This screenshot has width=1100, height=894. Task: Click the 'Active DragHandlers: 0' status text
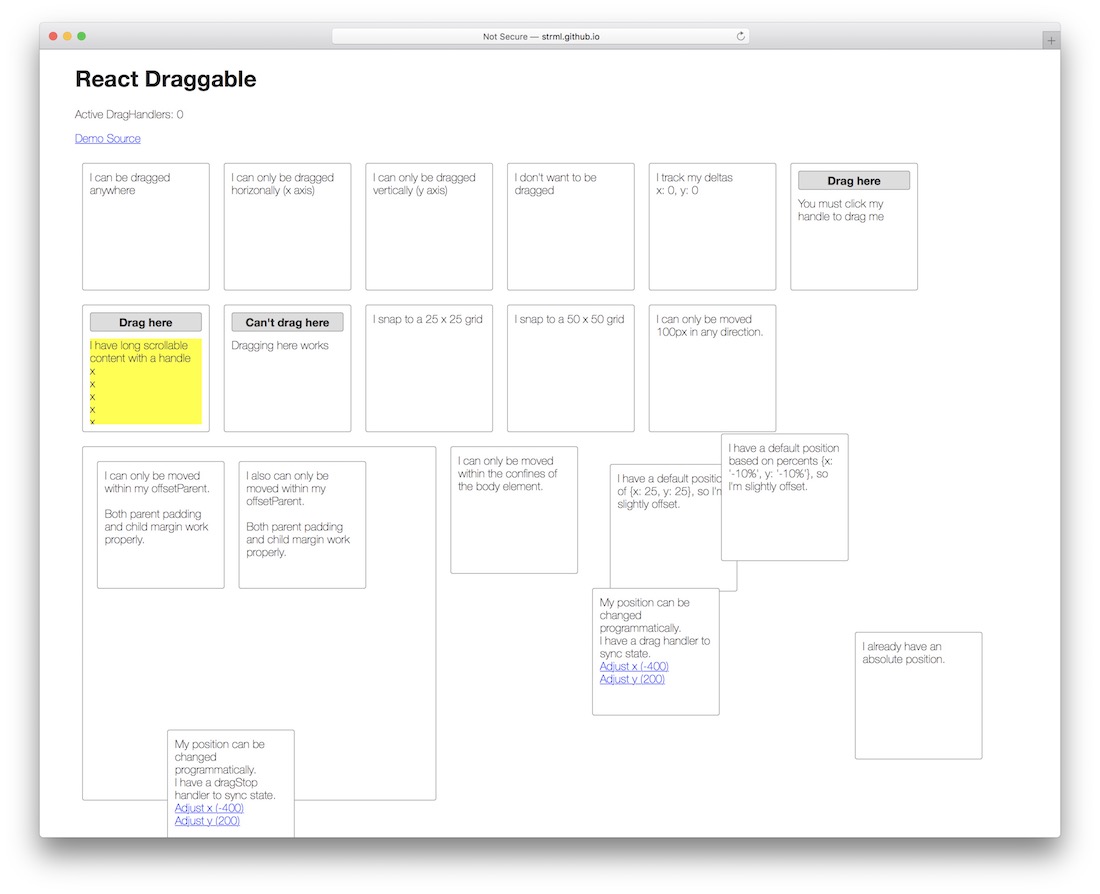tap(129, 114)
